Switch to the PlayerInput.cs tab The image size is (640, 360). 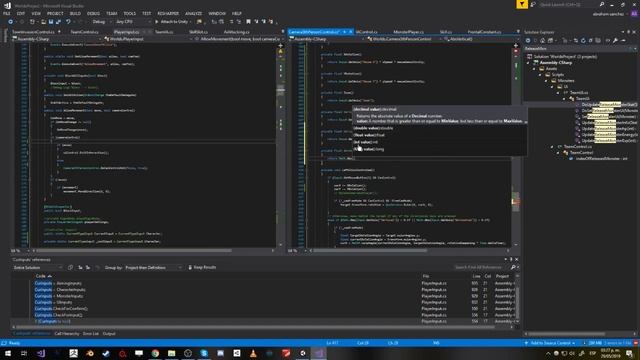[127, 32]
